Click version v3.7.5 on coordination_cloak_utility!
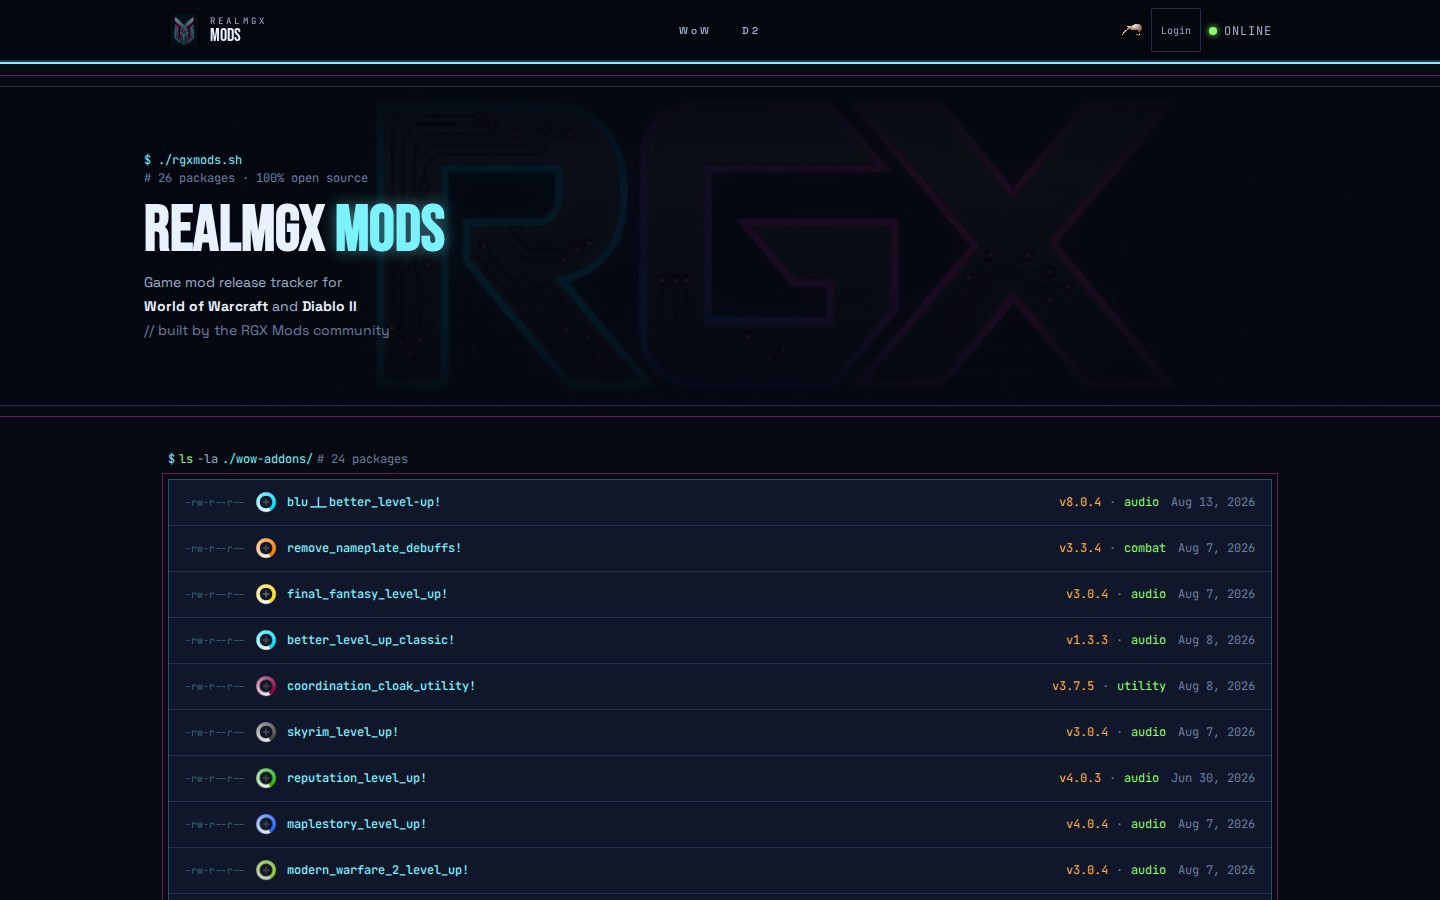 [x=1073, y=686]
